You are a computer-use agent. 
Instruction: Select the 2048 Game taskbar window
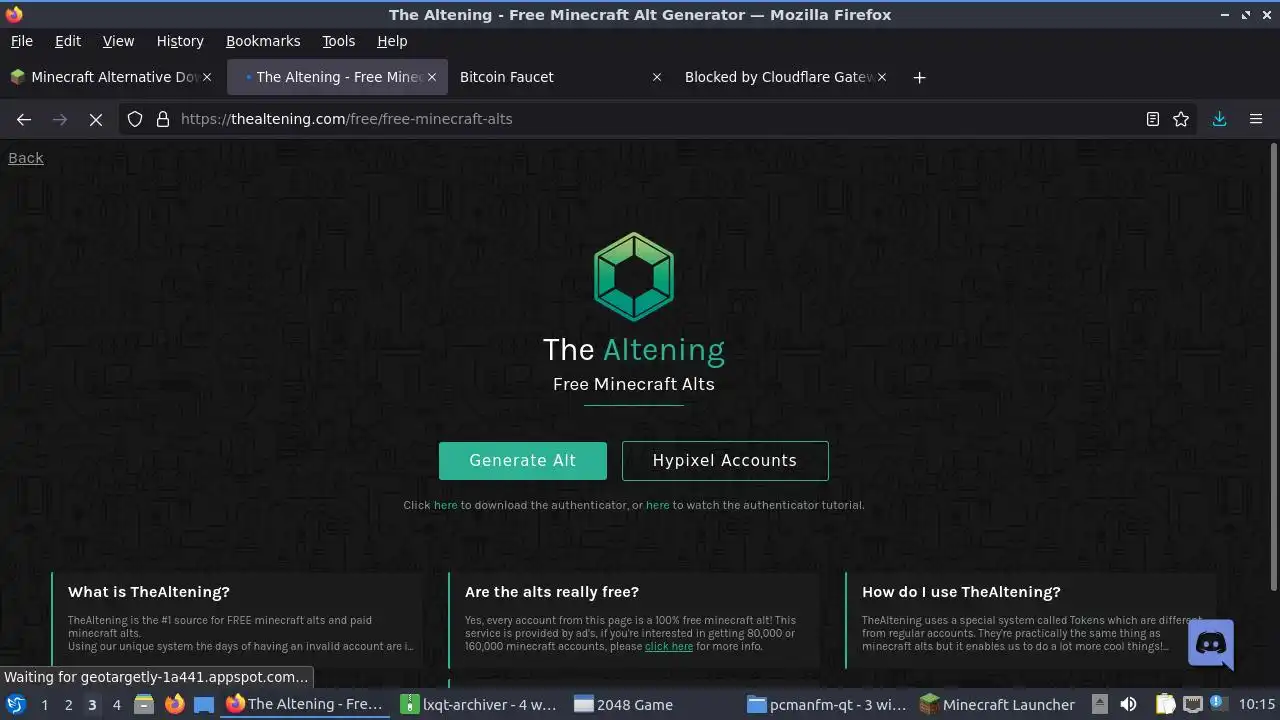[653, 704]
